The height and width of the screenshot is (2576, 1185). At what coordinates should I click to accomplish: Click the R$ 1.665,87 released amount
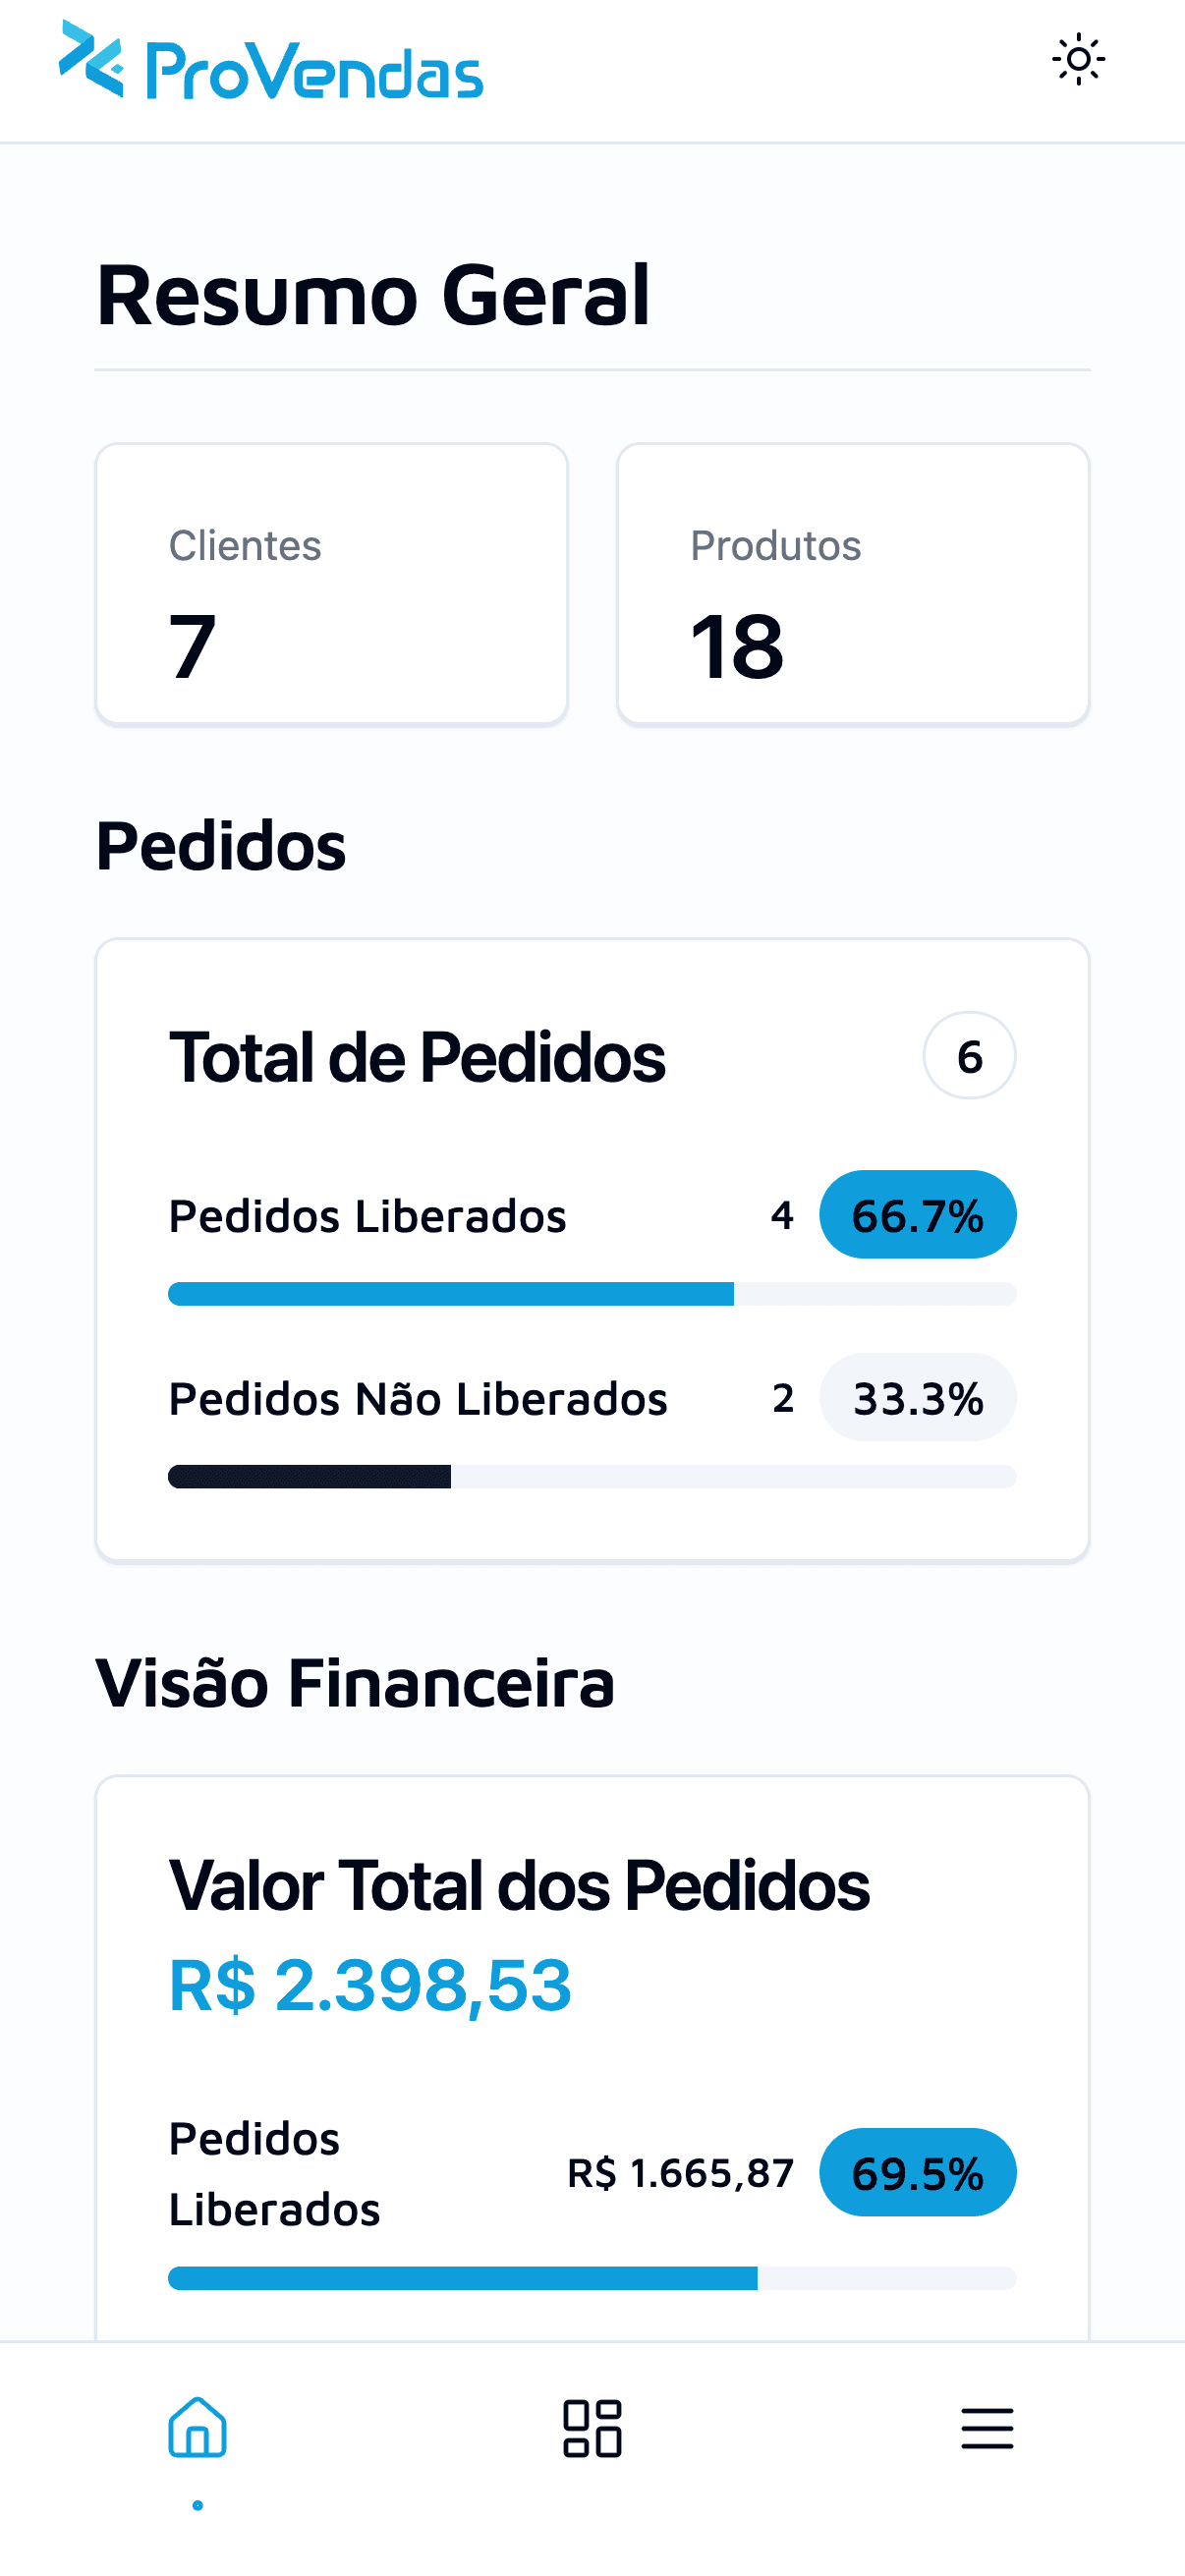click(680, 2174)
